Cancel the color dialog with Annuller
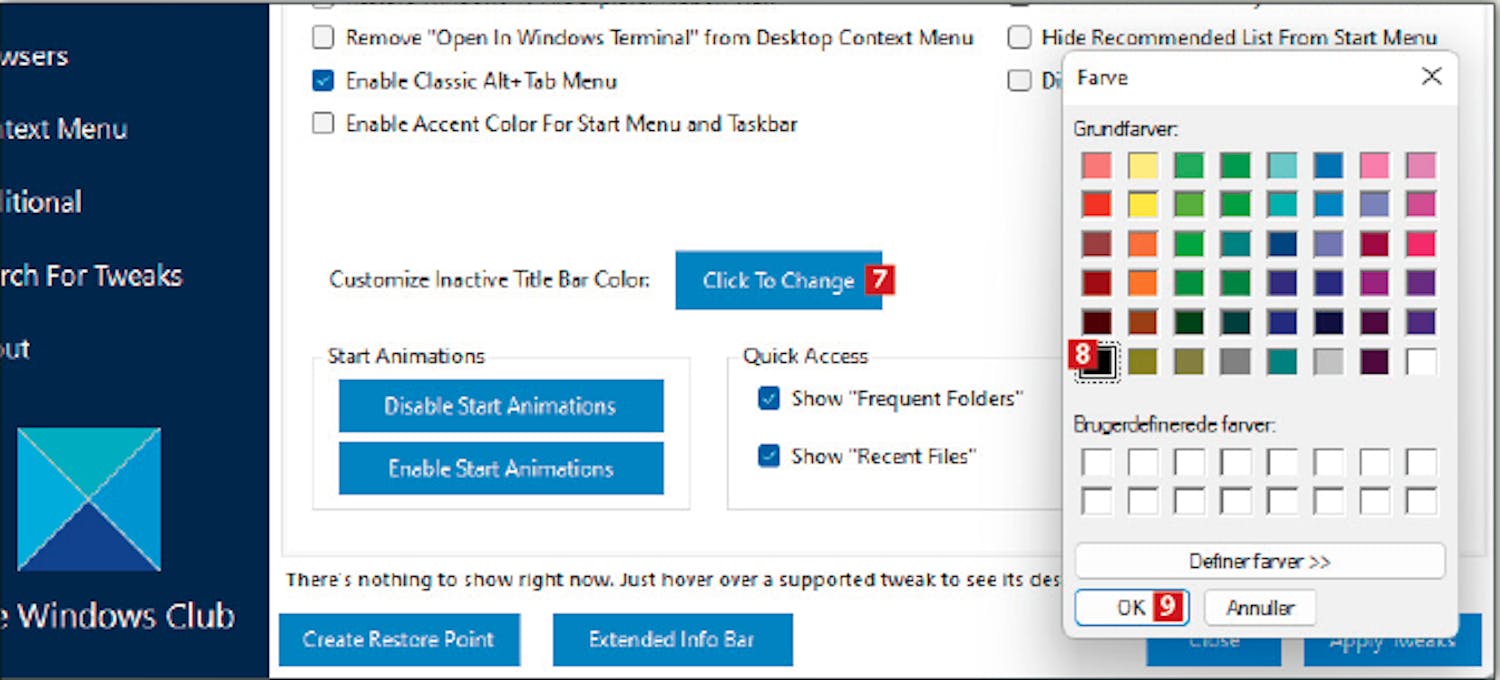Viewport: 1500px width, 680px height. click(1259, 608)
